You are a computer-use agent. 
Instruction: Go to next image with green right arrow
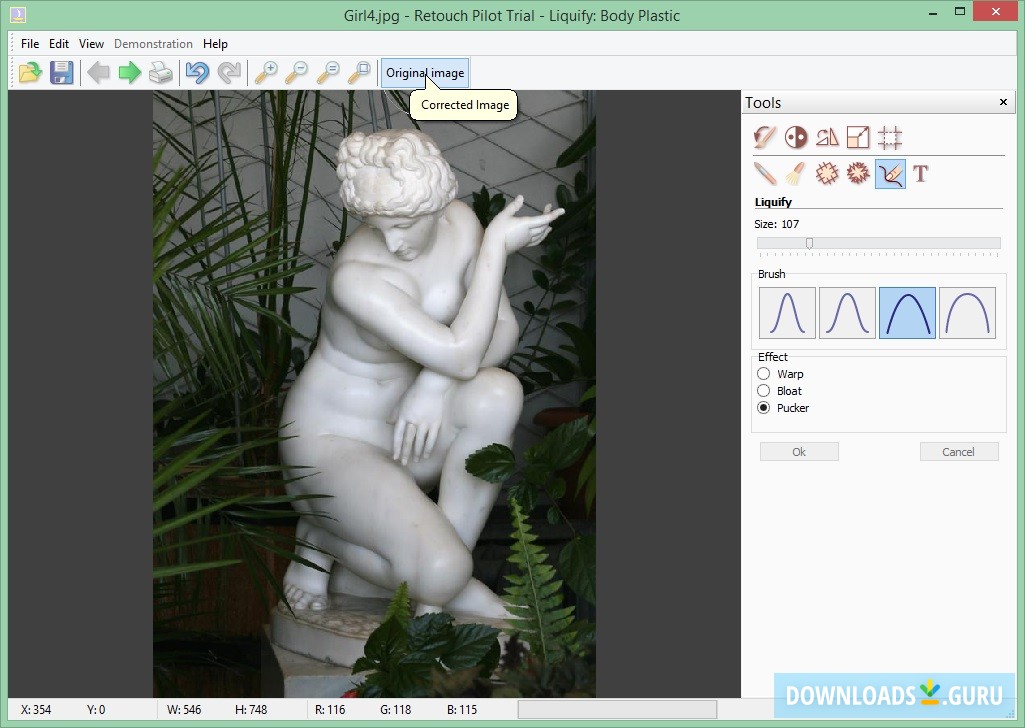pos(130,73)
